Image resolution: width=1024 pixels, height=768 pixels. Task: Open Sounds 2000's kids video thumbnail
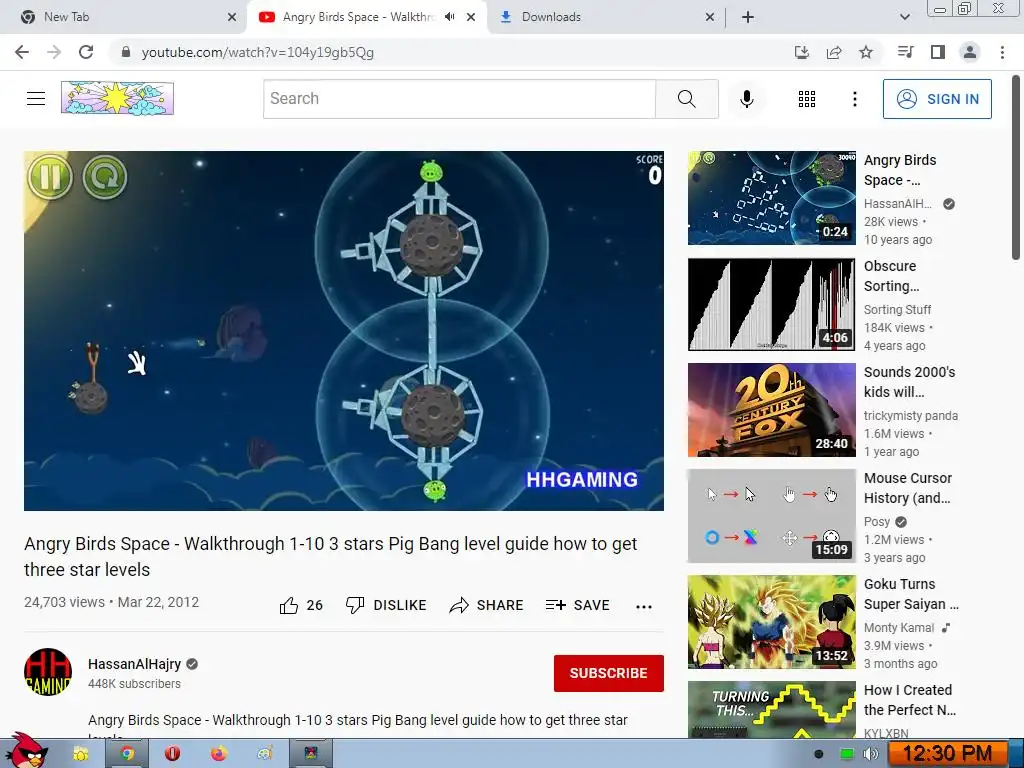click(x=771, y=410)
